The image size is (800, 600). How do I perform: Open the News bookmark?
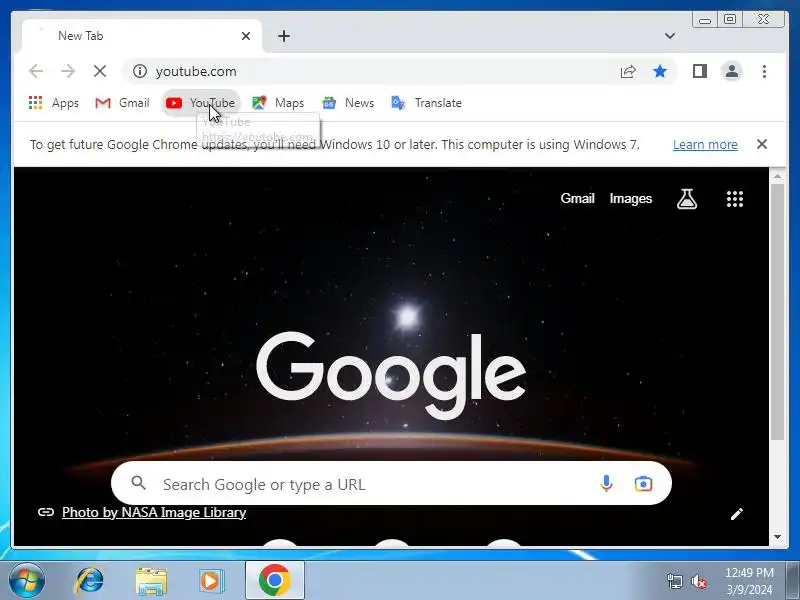coord(348,103)
